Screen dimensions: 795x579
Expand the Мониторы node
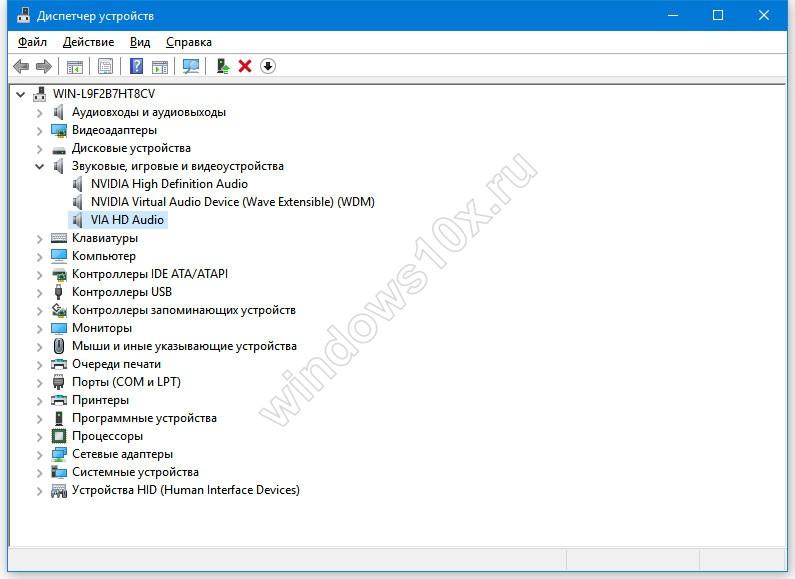click(40, 329)
